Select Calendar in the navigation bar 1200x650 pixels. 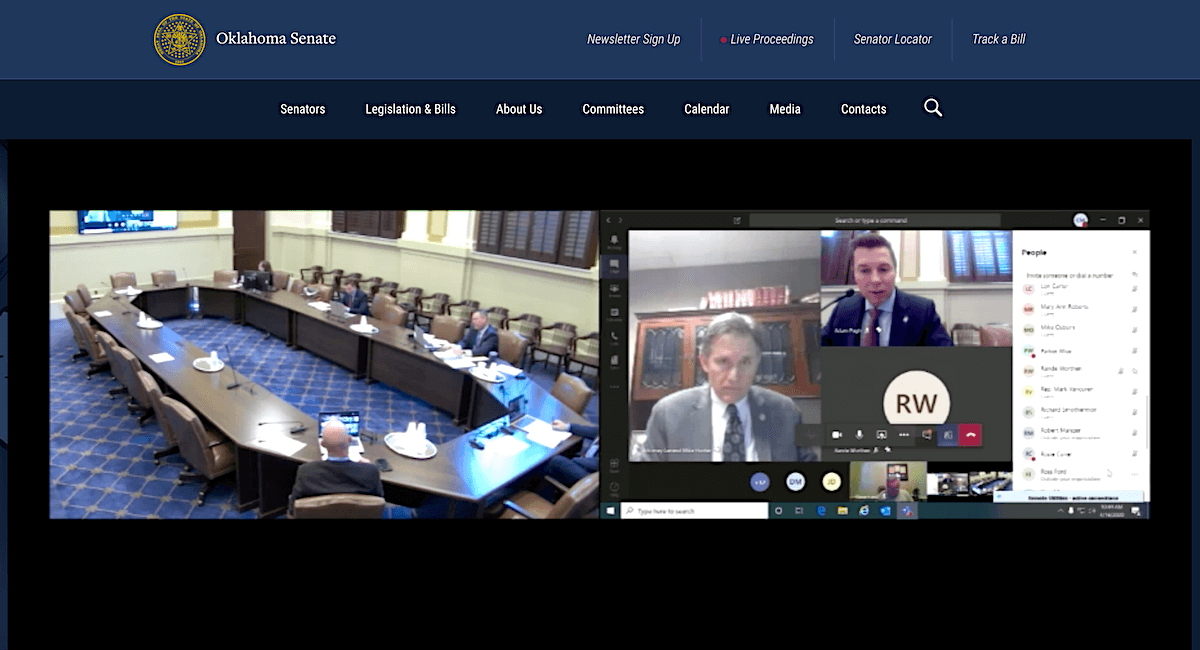point(706,109)
